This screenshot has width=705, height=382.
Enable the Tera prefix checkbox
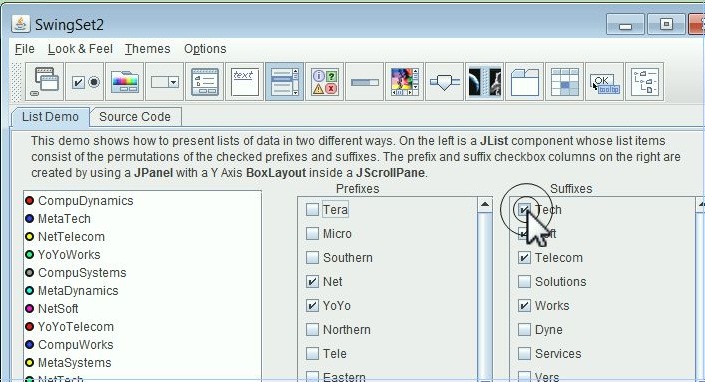coord(312,209)
